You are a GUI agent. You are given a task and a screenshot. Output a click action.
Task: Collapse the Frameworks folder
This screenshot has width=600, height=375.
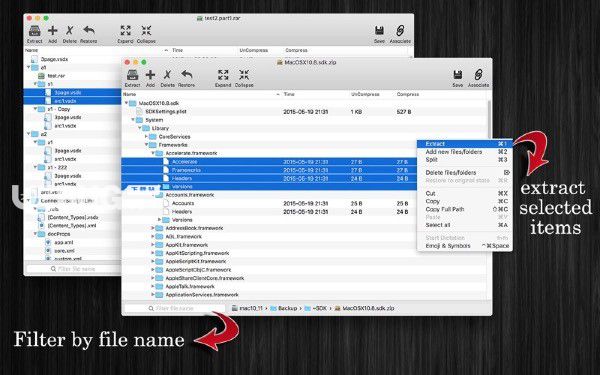[x=147, y=145]
